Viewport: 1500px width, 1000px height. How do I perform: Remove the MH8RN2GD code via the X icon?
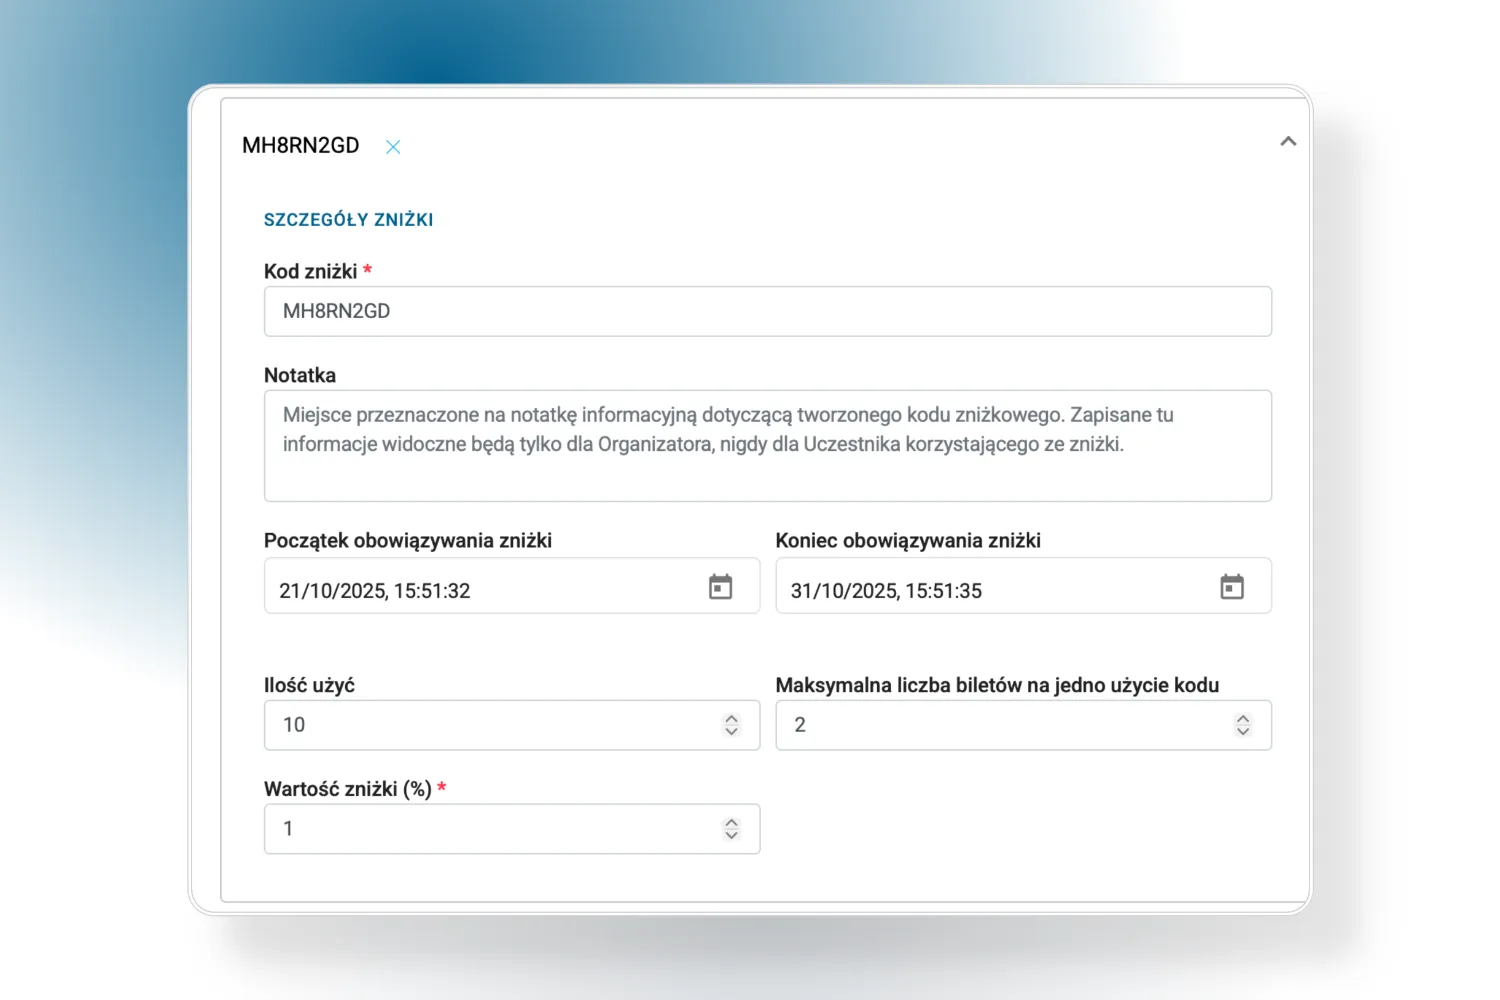coord(393,146)
